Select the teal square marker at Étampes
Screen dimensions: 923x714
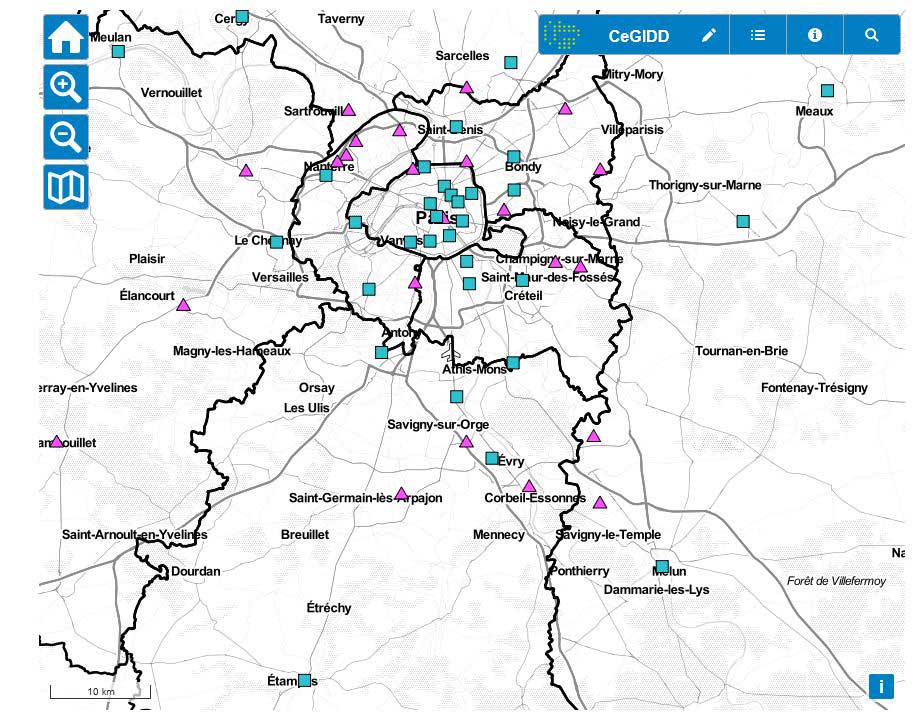(304, 680)
